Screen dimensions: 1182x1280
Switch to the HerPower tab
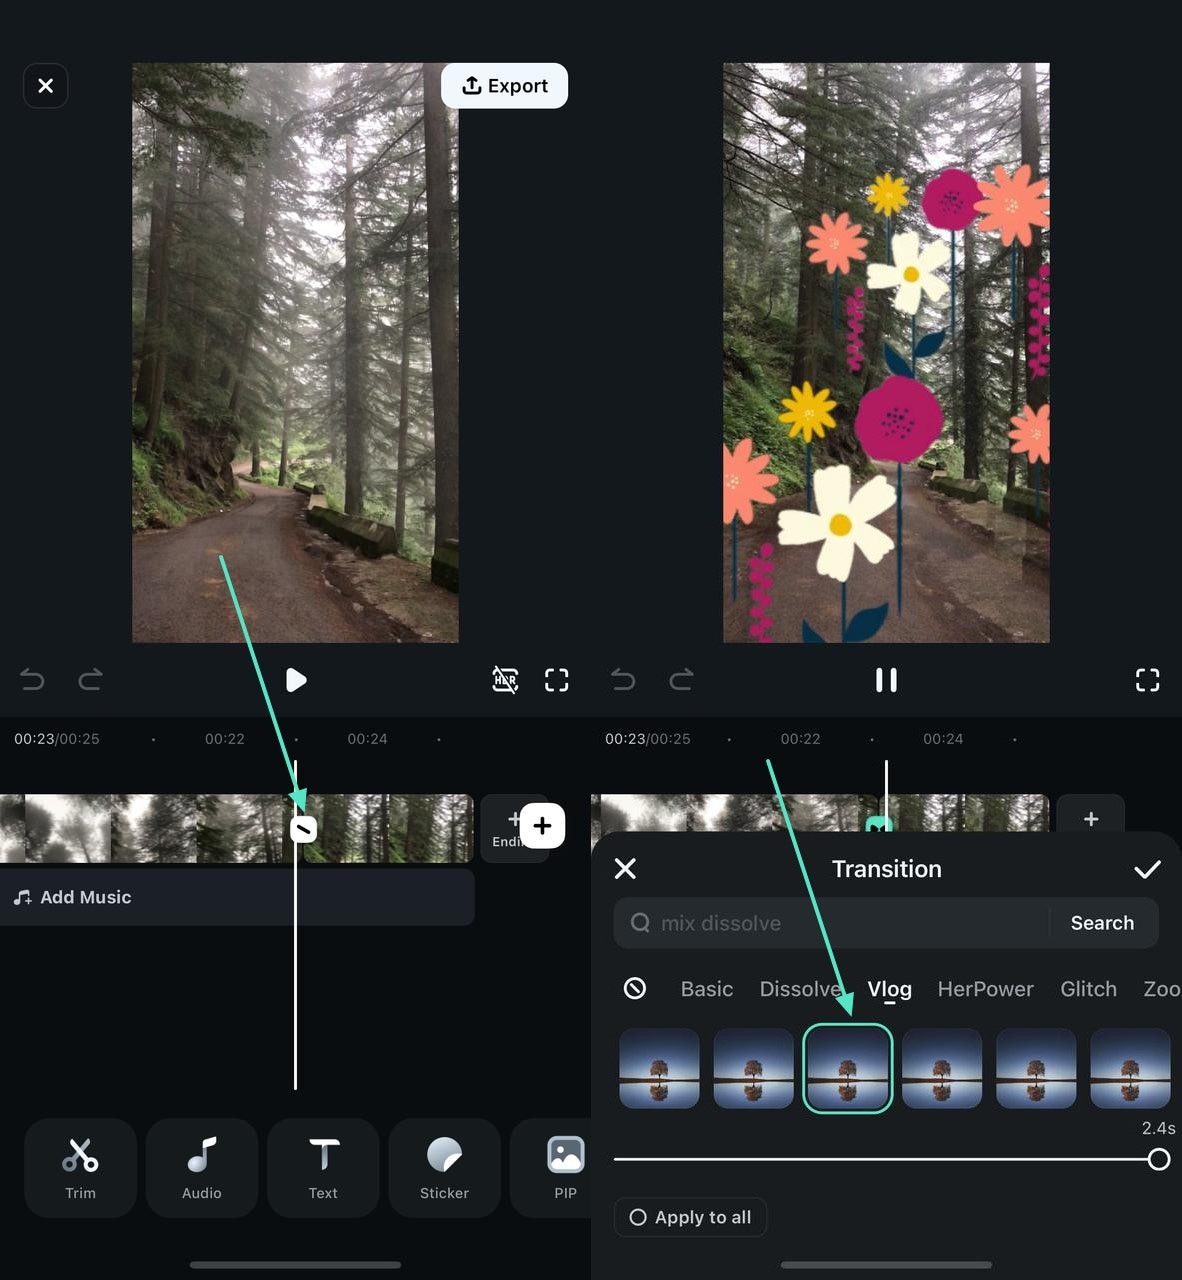pos(985,989)
